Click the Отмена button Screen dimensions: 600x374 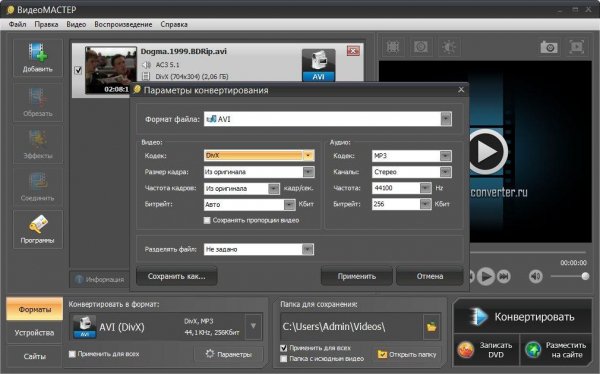point(430,276)
